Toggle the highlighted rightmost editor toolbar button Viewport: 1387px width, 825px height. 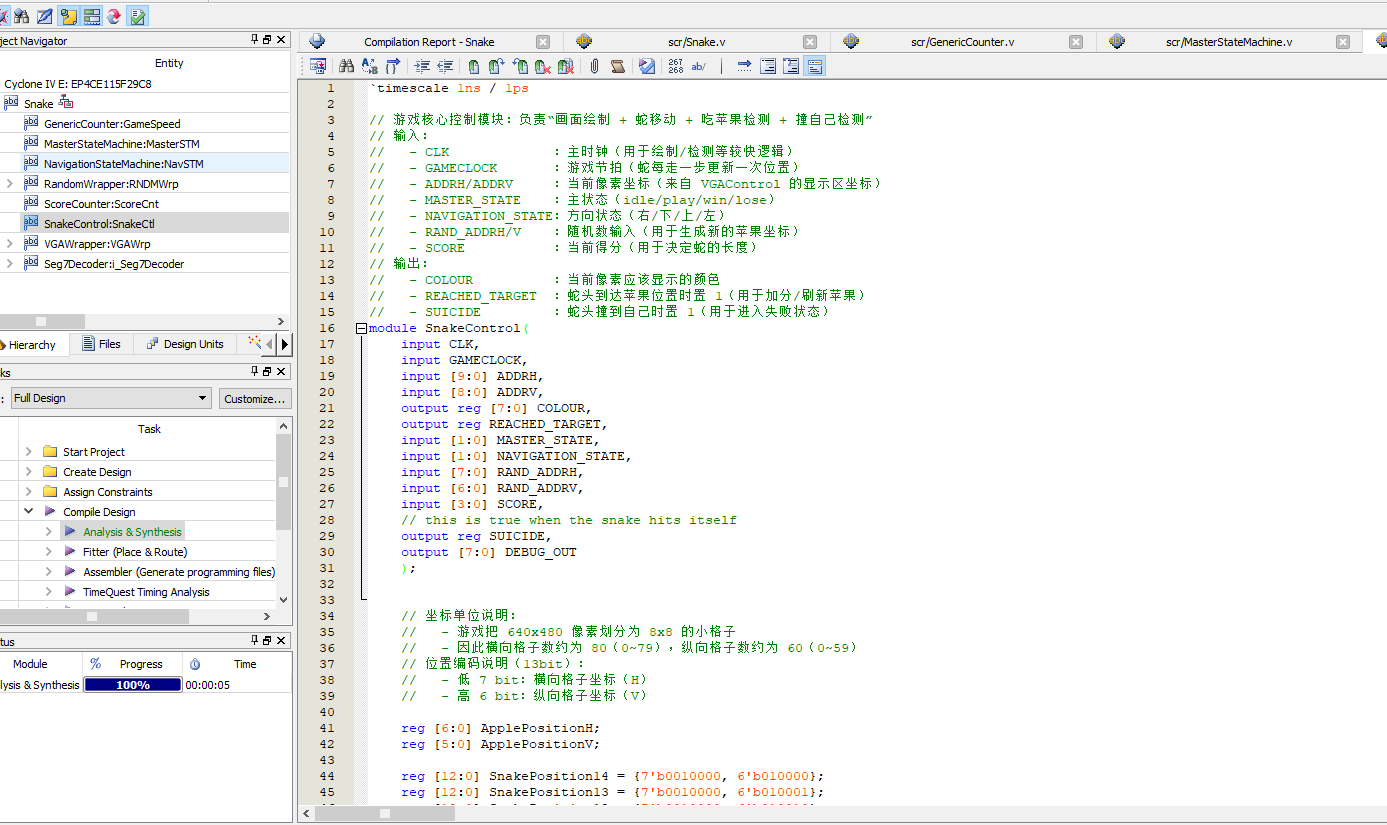[815, 66]
